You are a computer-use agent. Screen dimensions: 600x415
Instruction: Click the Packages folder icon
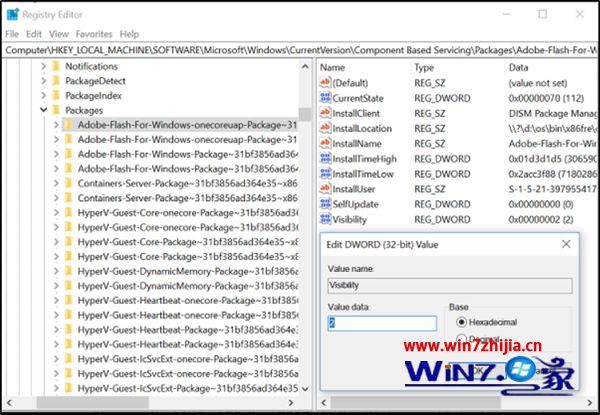(56, 110)
